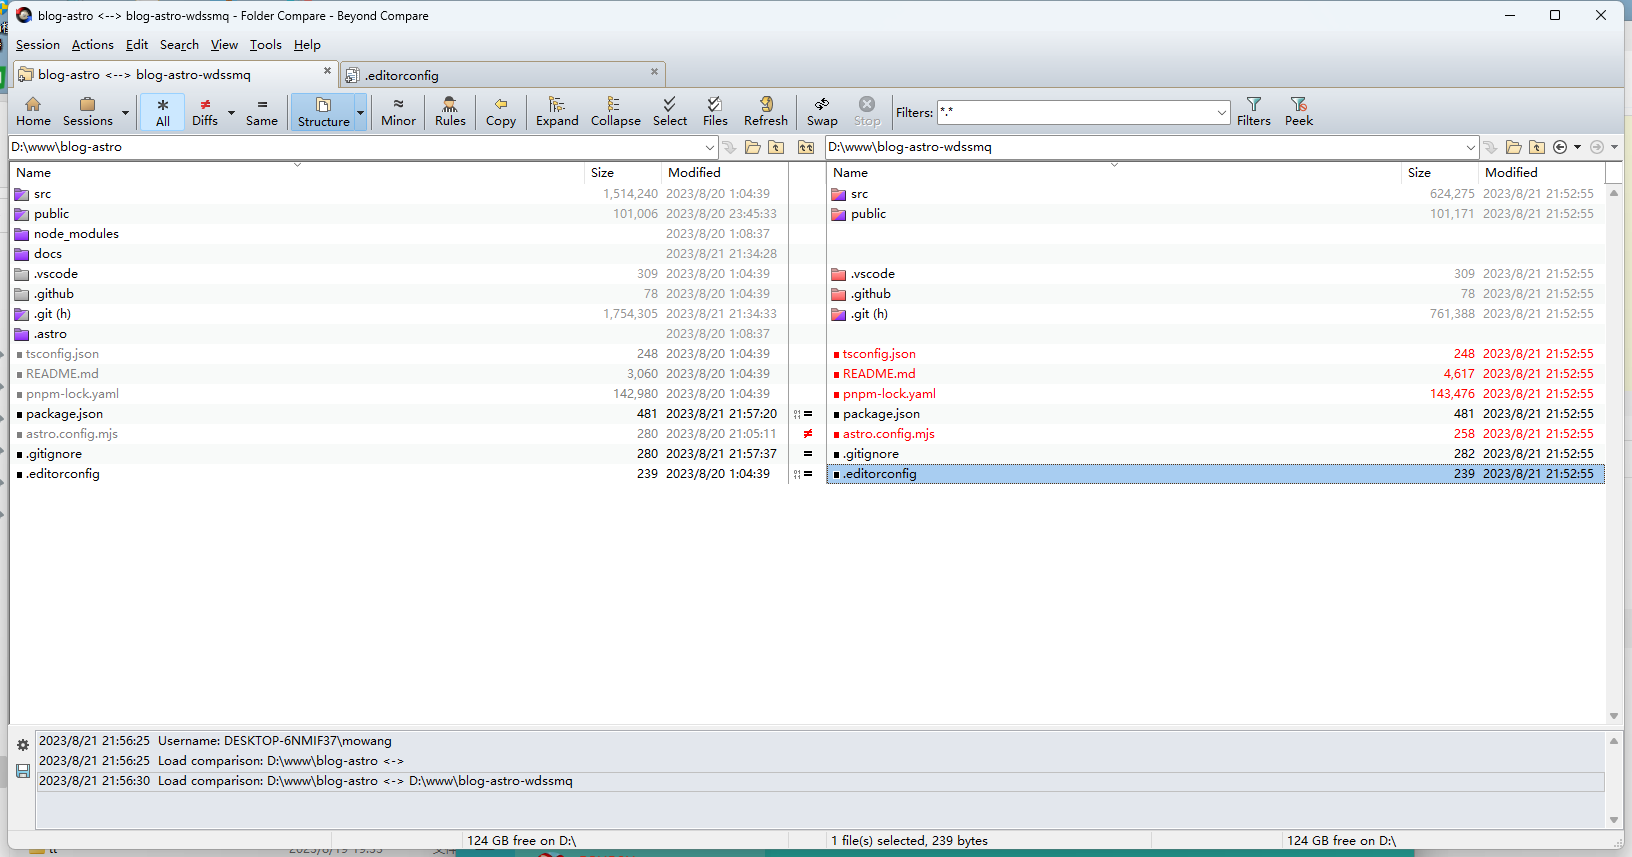Click the left path field D:\www\blog-astro
This screenshot has height=857, width=1632.
click(356, 147)
